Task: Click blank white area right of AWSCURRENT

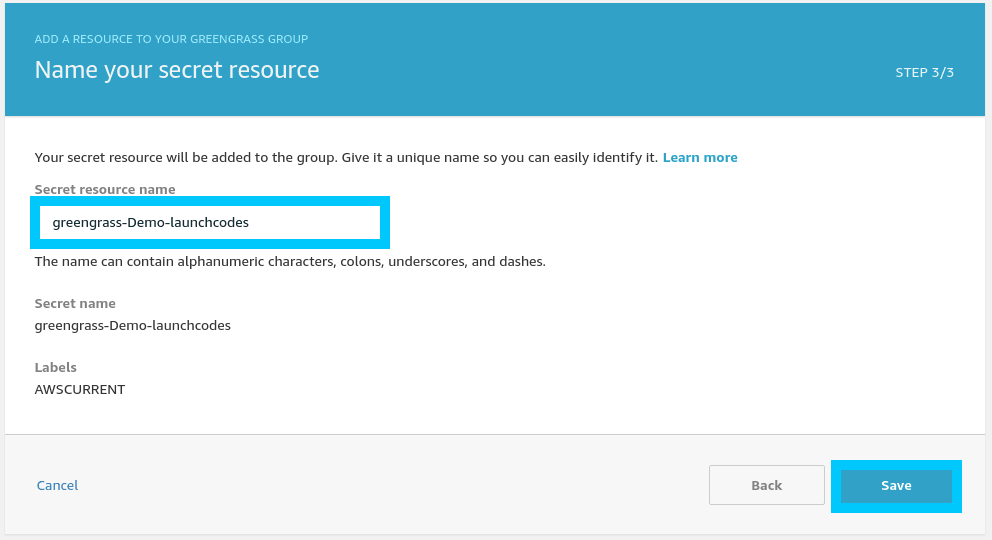Action: pos(500,390)
